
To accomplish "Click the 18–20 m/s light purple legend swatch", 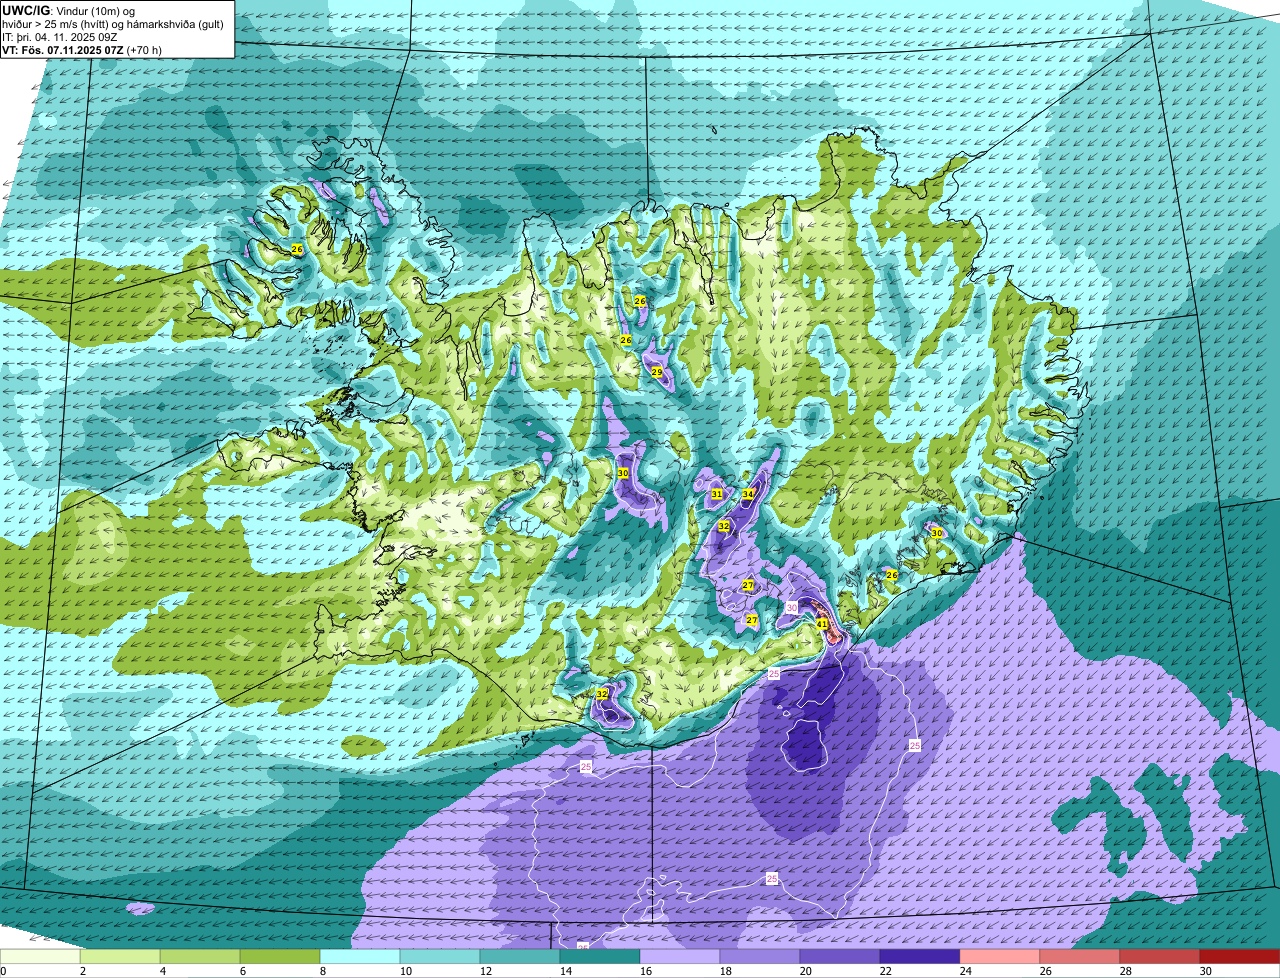I will pos(760,957).
